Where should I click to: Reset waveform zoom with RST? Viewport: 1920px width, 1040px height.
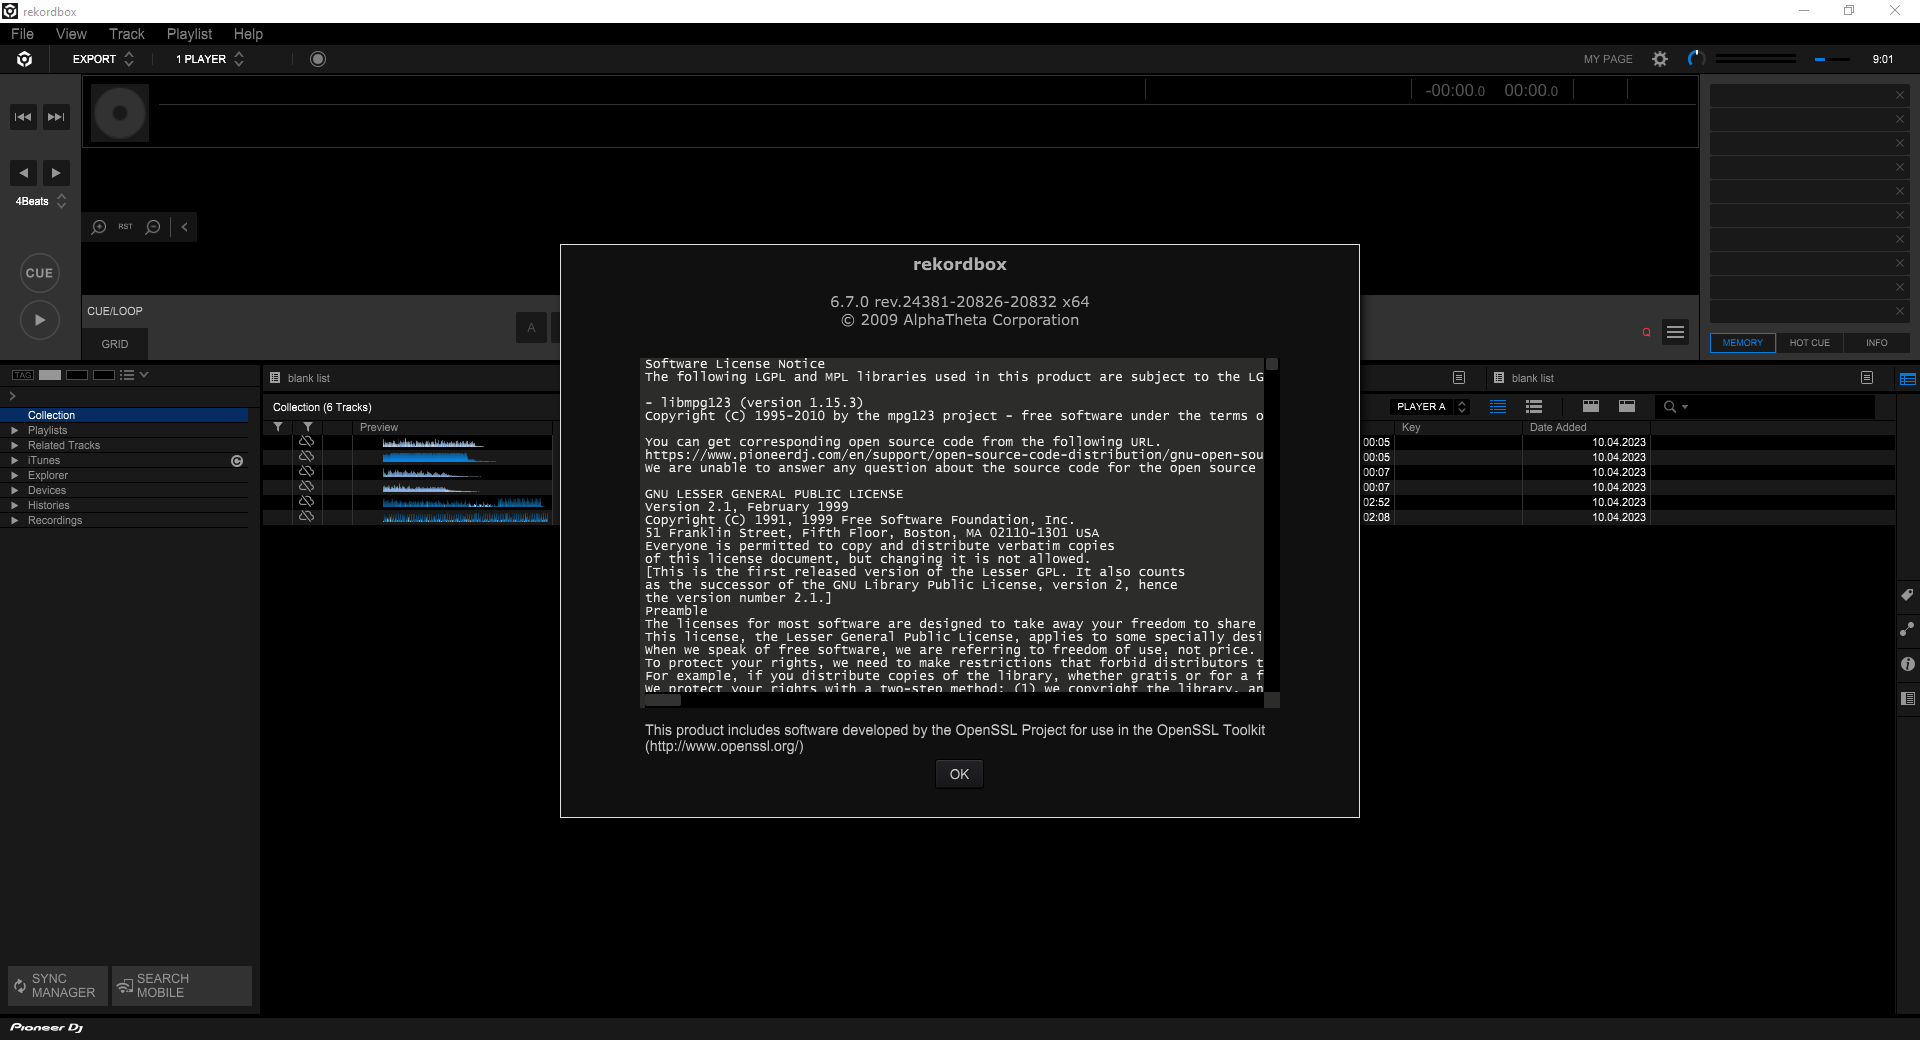click(125, 227)
